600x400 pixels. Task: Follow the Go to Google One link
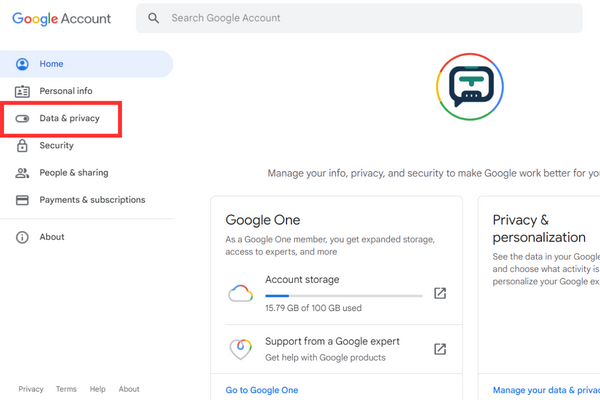coord(262,390)
